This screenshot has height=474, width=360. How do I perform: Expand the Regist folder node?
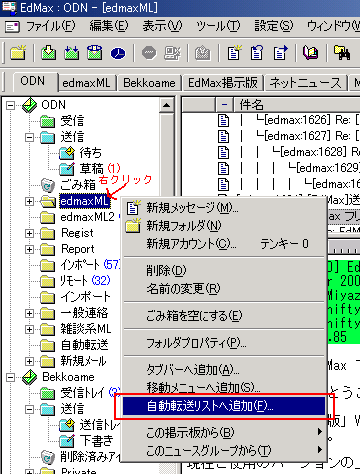[29, 233]
